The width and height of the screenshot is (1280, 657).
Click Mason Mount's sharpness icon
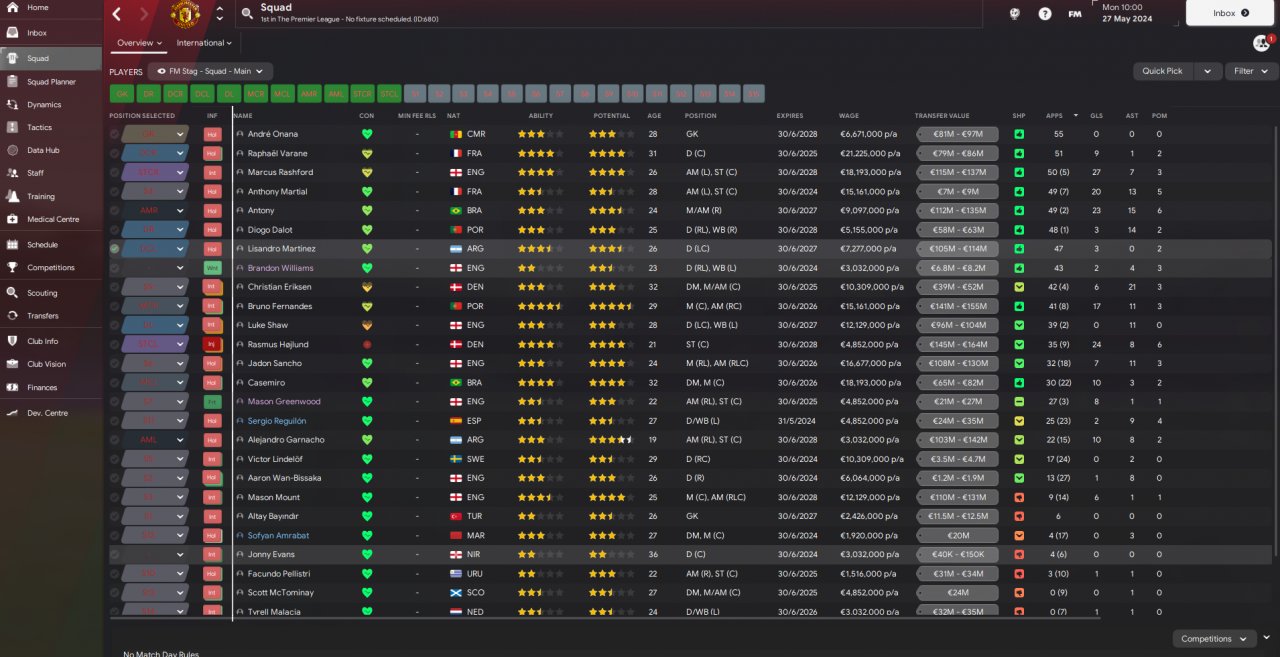click(1019, 497)
